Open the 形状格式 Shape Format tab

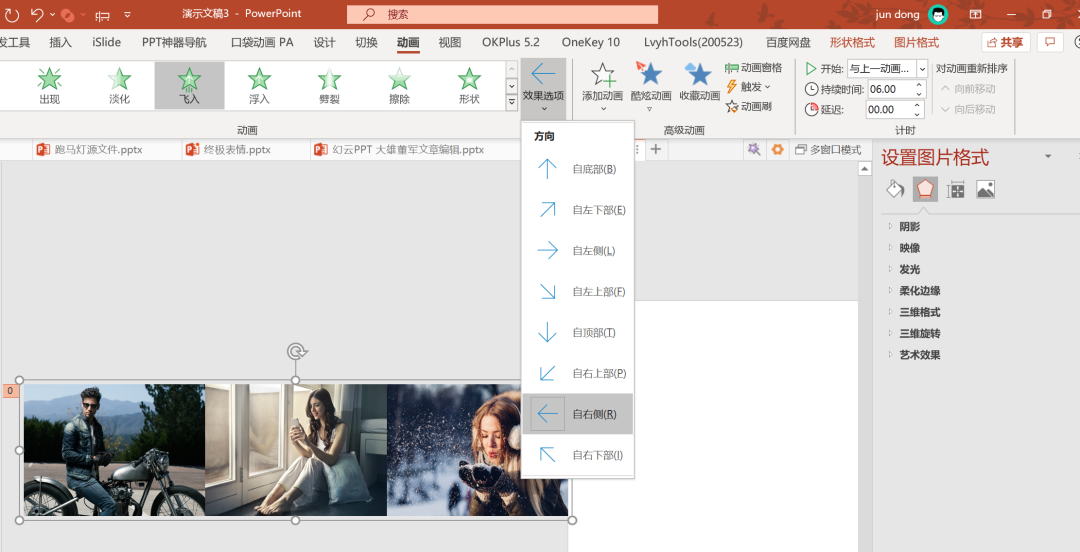pyautogui.click(x=852, y=42)
